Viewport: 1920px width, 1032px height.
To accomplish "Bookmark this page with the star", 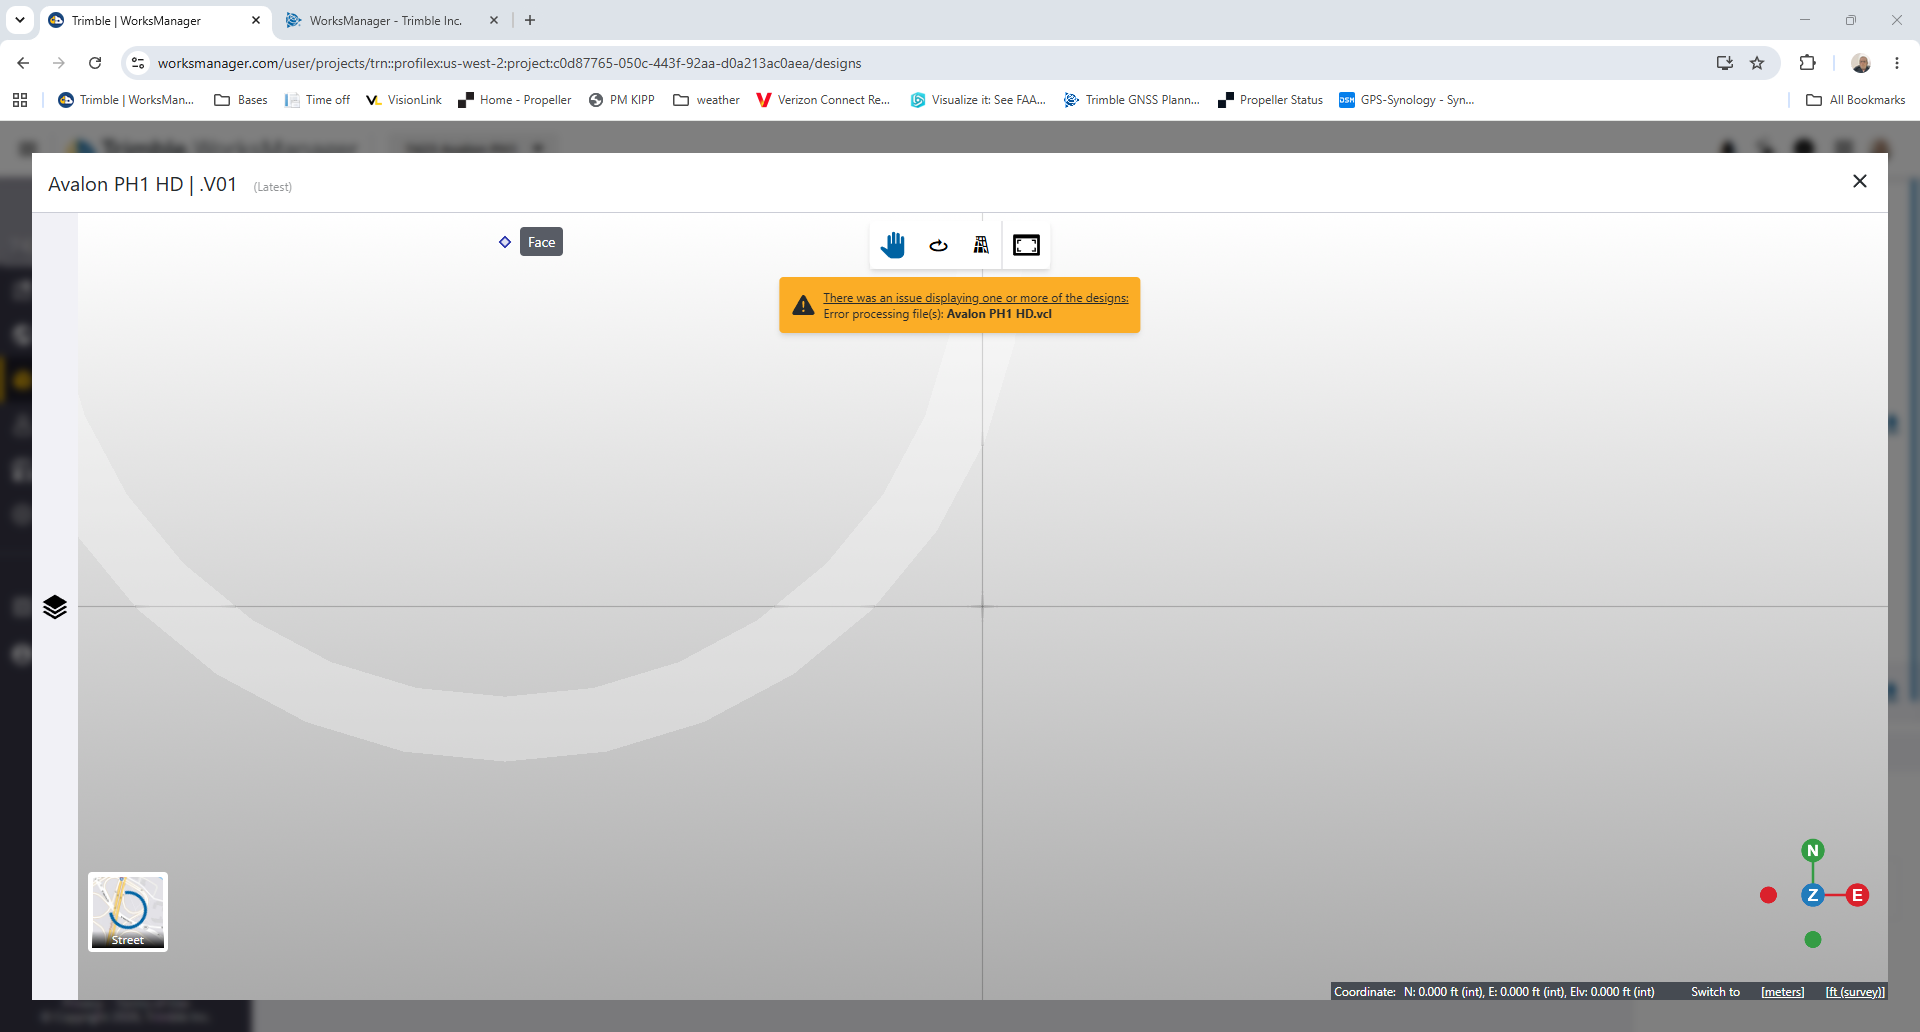I will (1757, 63).
